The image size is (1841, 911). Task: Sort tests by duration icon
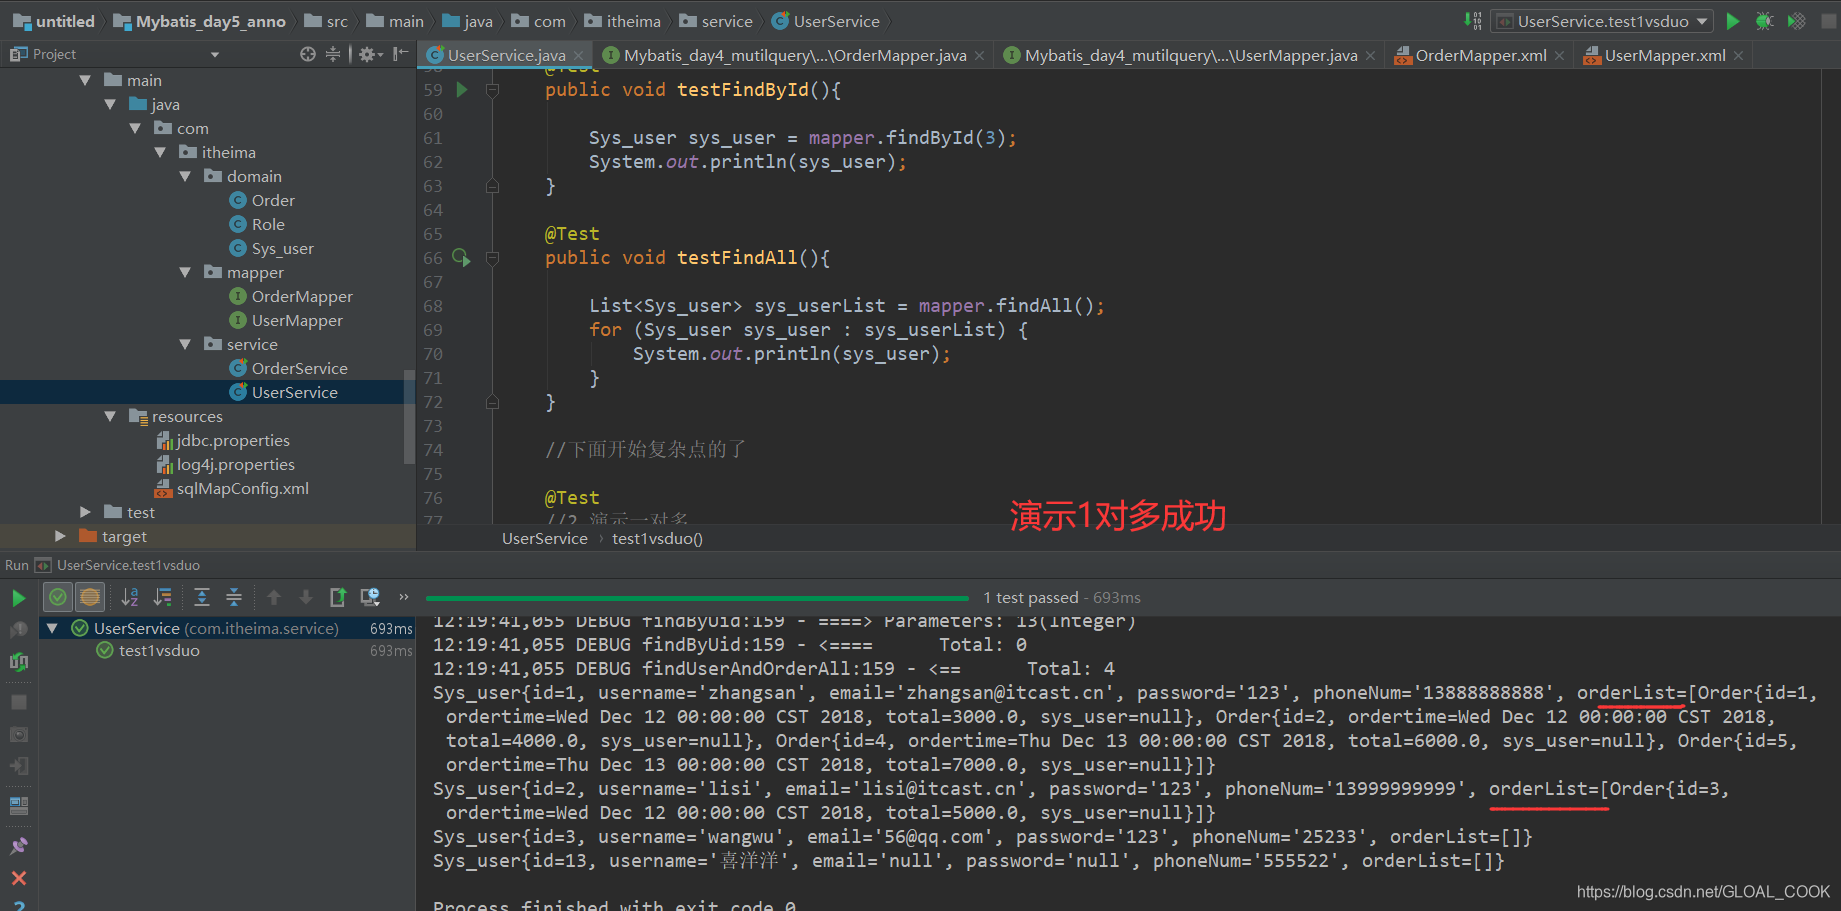[x=162, y=597]
